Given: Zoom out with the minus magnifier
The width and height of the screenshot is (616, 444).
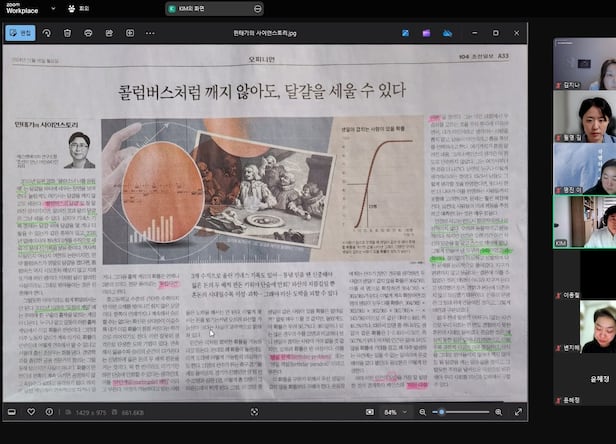Looking at the screenshot, I should coord(424,411).
